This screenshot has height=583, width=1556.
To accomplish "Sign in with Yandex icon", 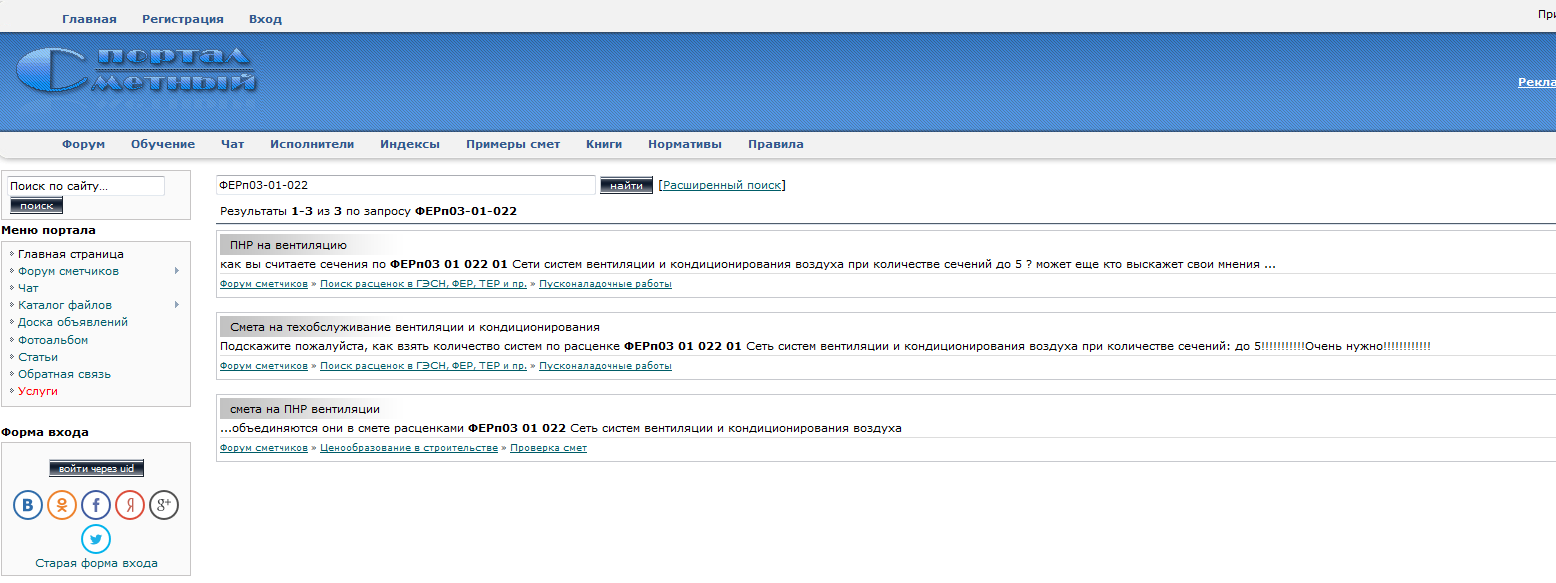I will (130, 505).
